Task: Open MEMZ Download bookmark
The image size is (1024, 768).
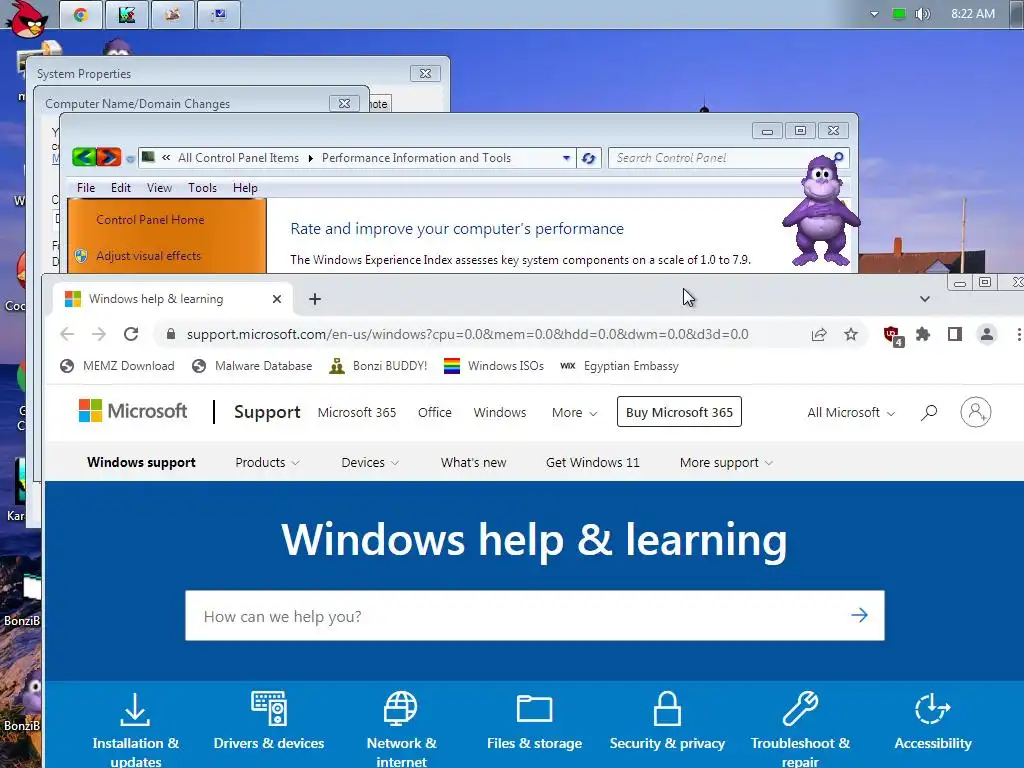Action: tap(118, 366)
